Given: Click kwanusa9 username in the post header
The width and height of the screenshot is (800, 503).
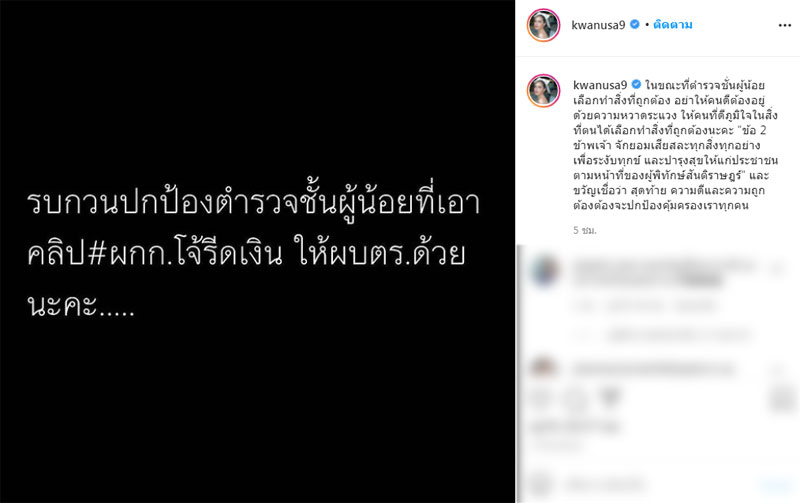Looking at the screenshot, I should tap(598, 25).
